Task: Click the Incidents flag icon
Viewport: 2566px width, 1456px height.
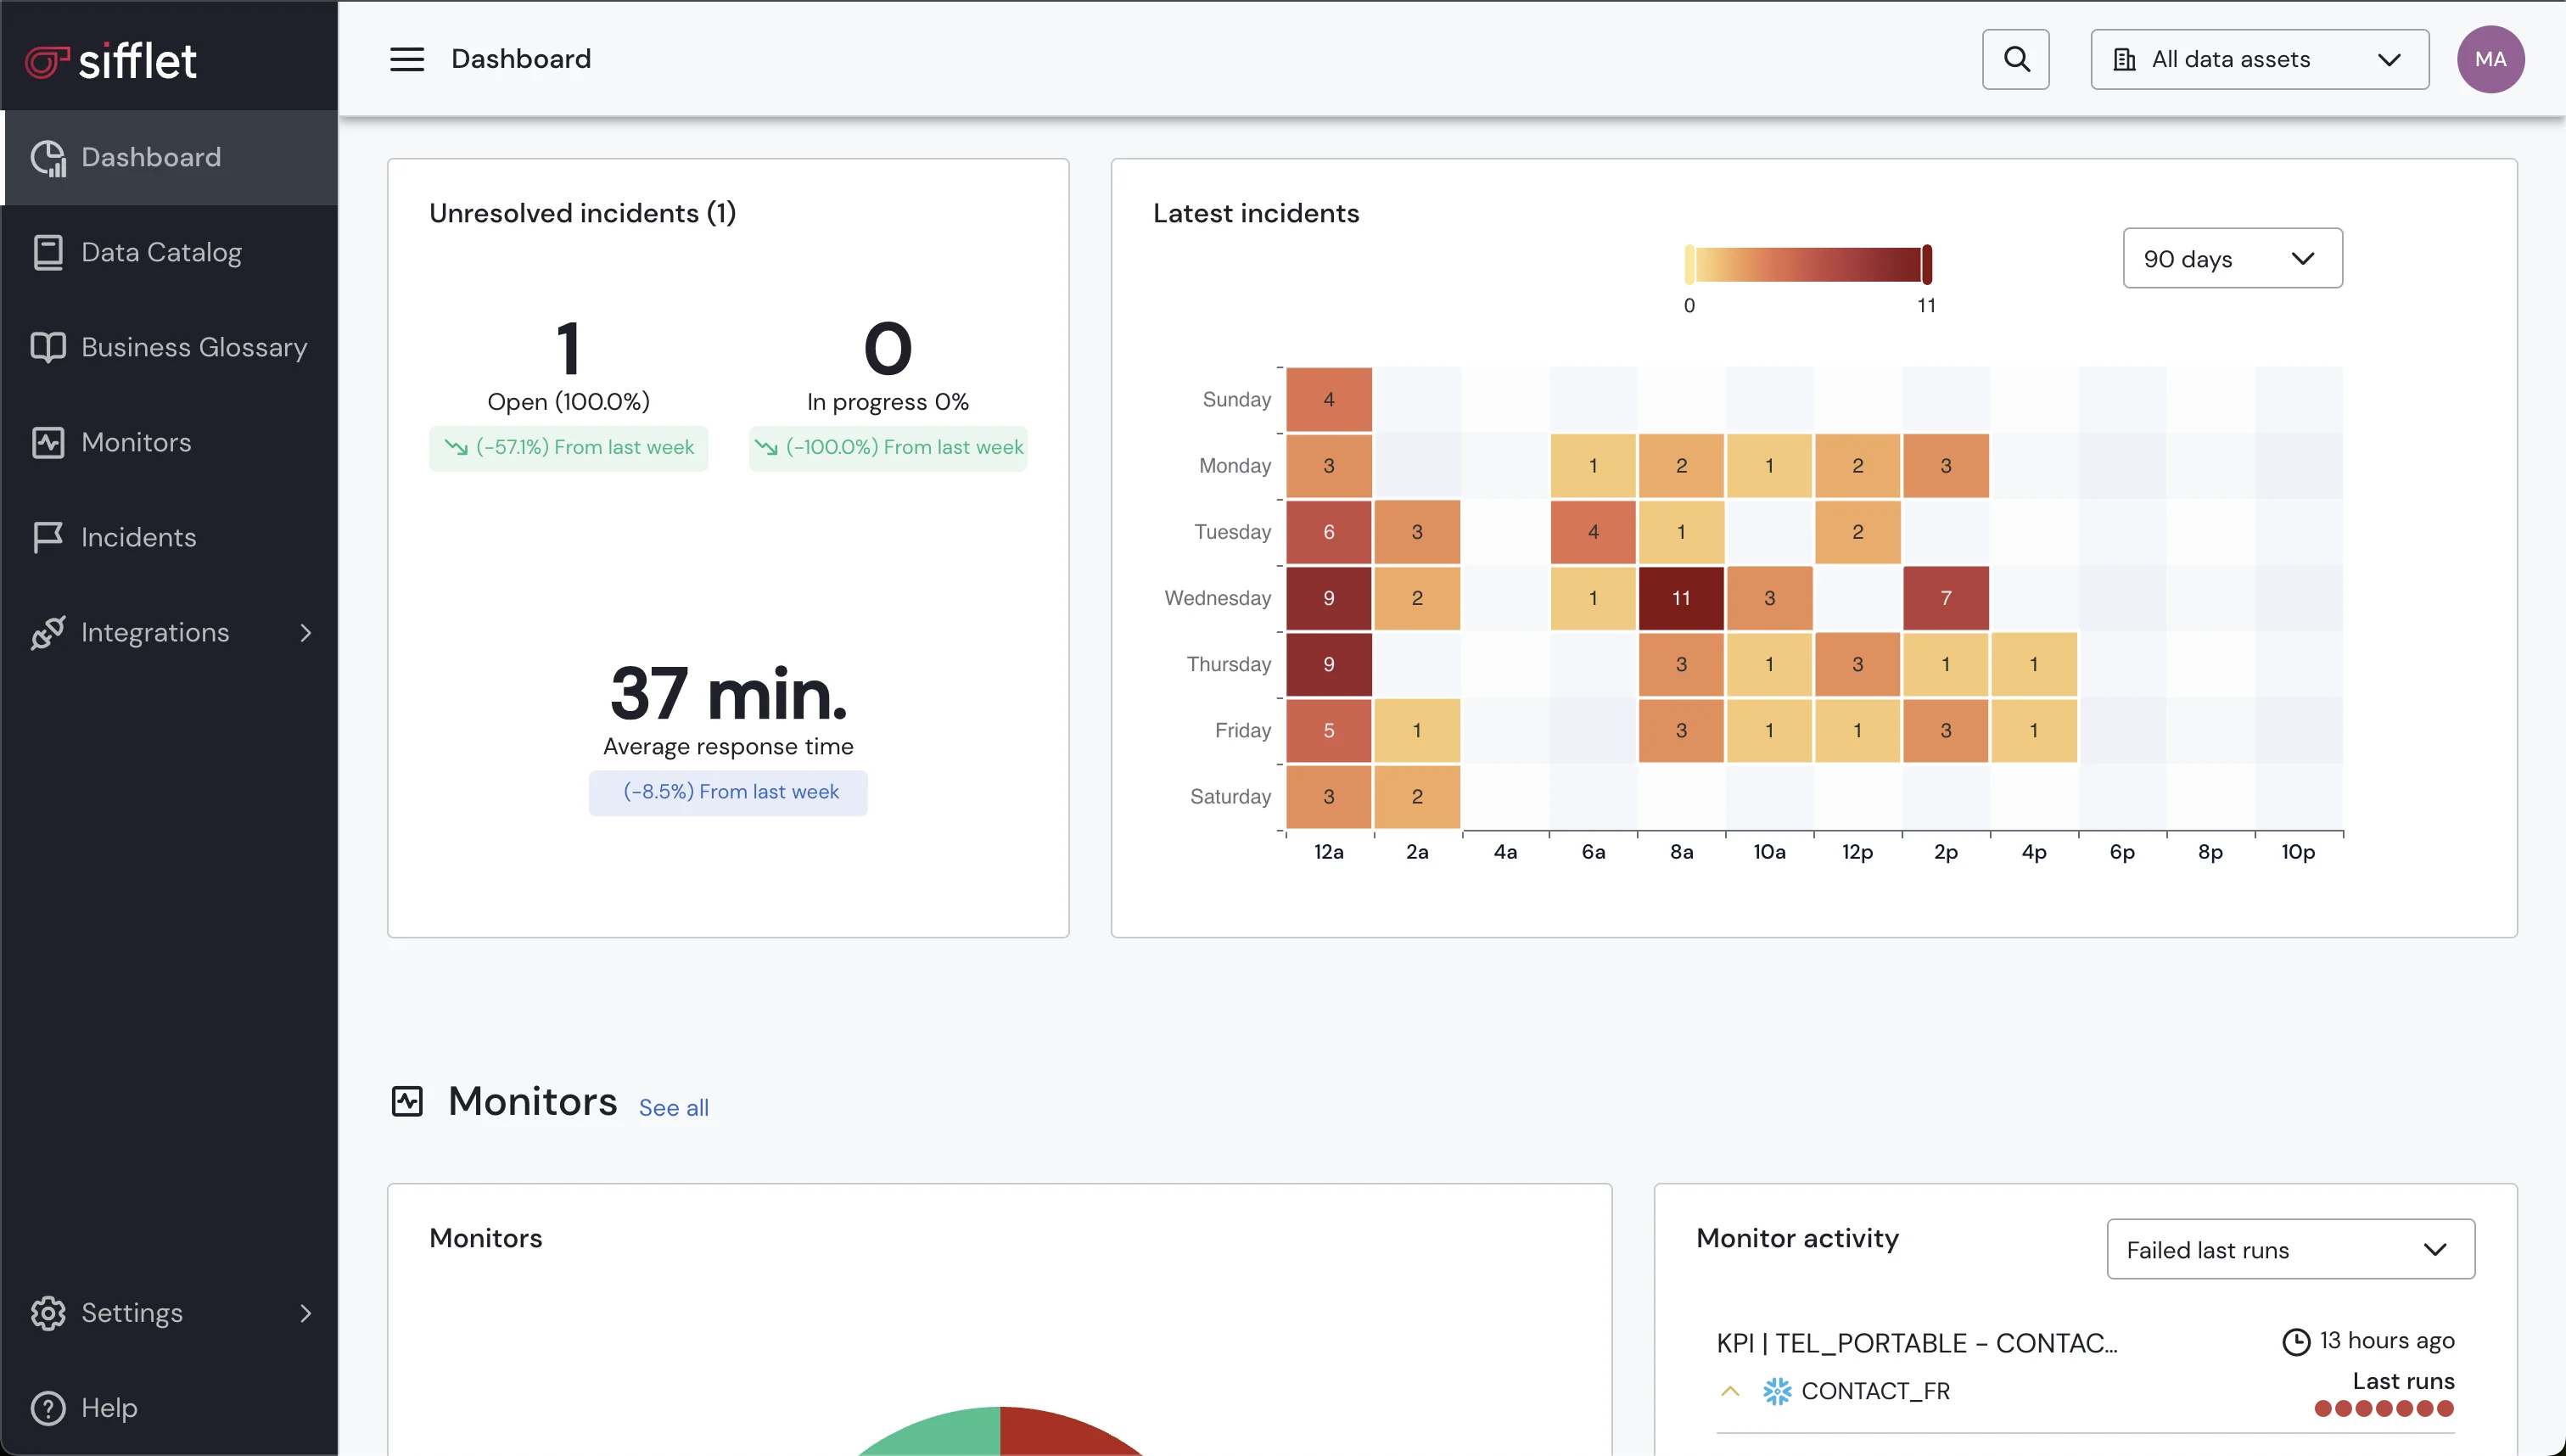Action: tap(48, 537)
